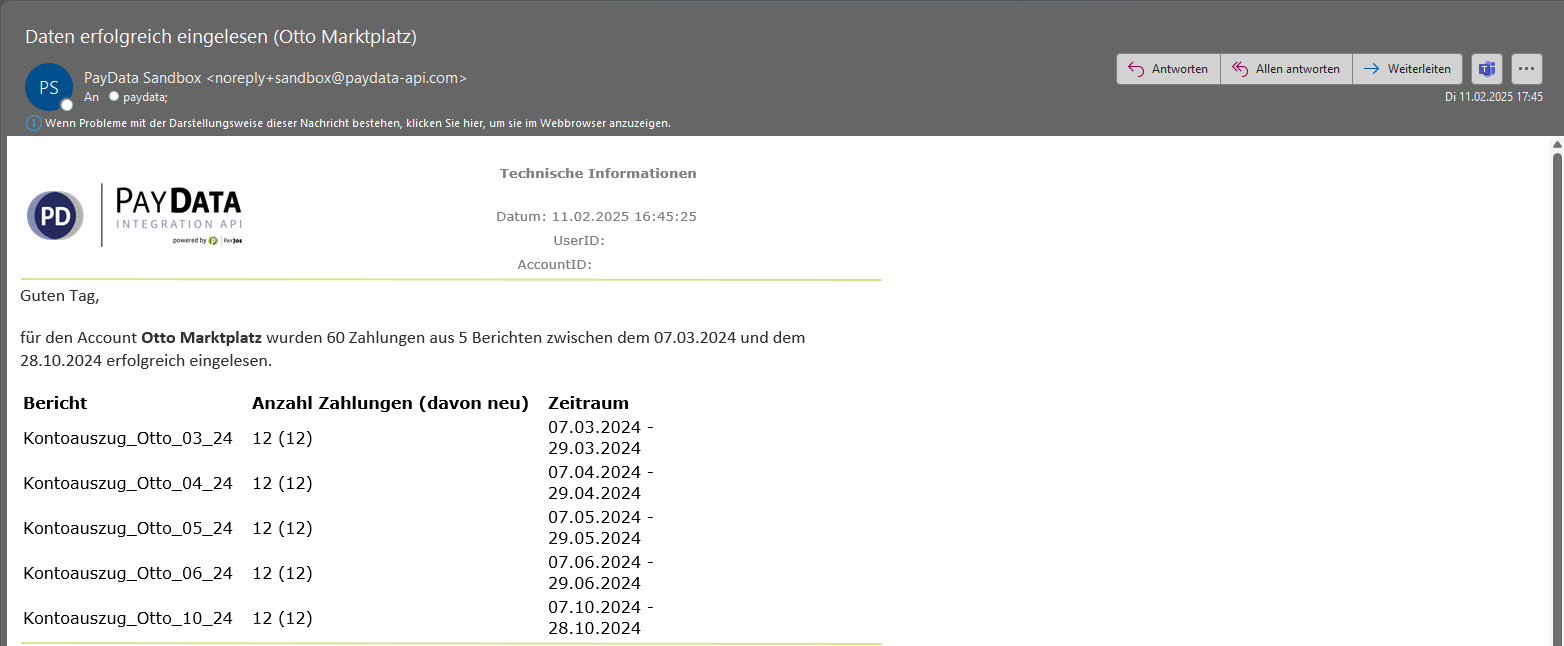Open the Teams share icon
Viewport: 1564px width, 646px height.
click(x=1487, y=69)
